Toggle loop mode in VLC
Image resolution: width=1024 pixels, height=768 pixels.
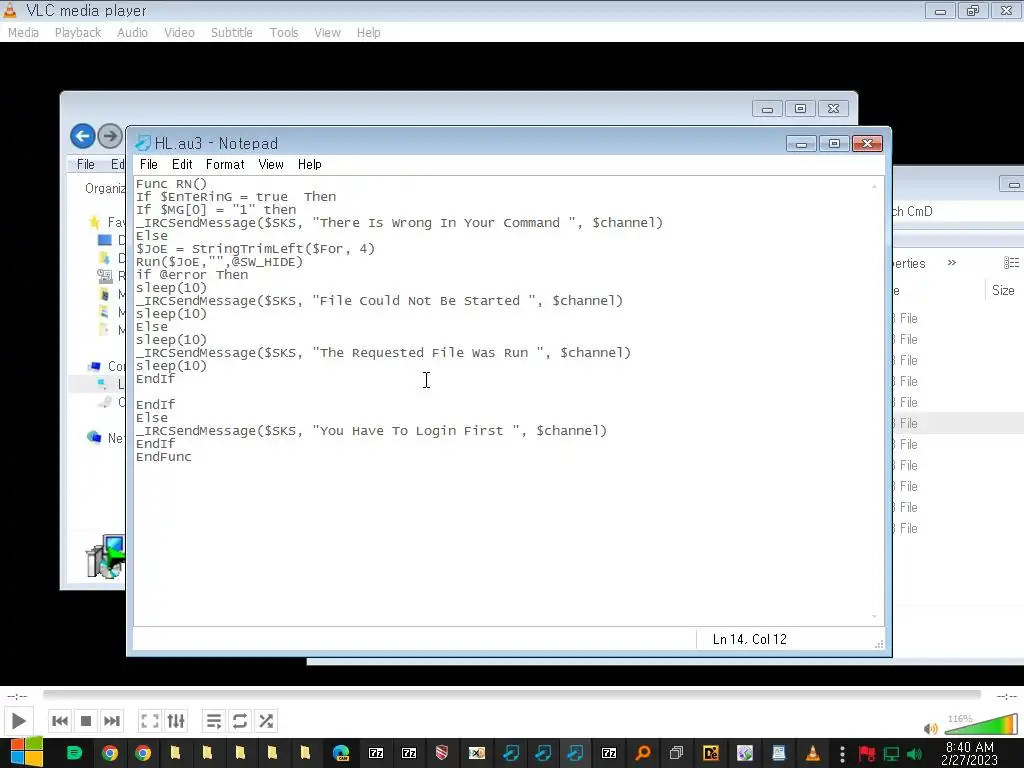click(240, 721)
